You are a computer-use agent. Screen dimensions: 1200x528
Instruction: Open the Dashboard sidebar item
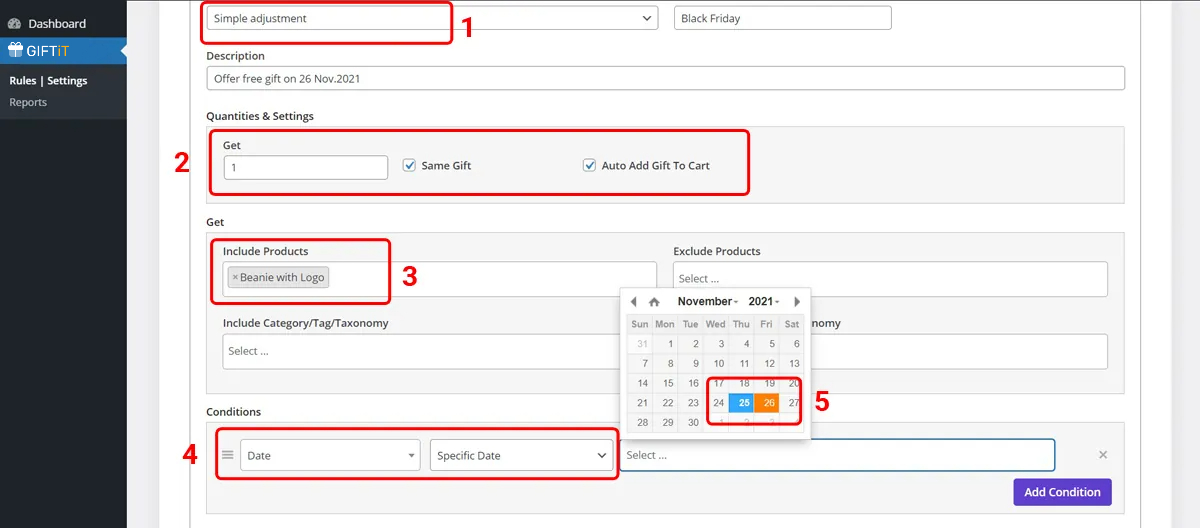click(56, 23)
